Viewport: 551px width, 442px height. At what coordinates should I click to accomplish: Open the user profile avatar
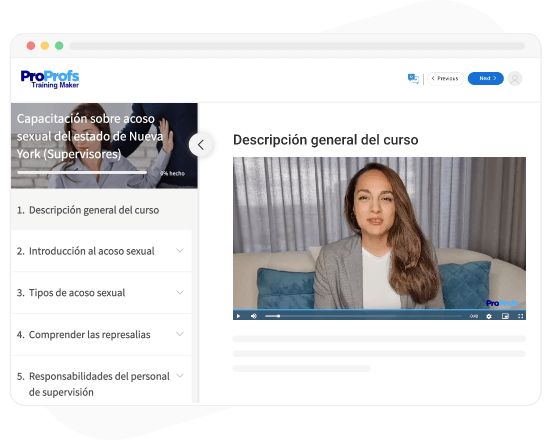click(x=515, y=79)
